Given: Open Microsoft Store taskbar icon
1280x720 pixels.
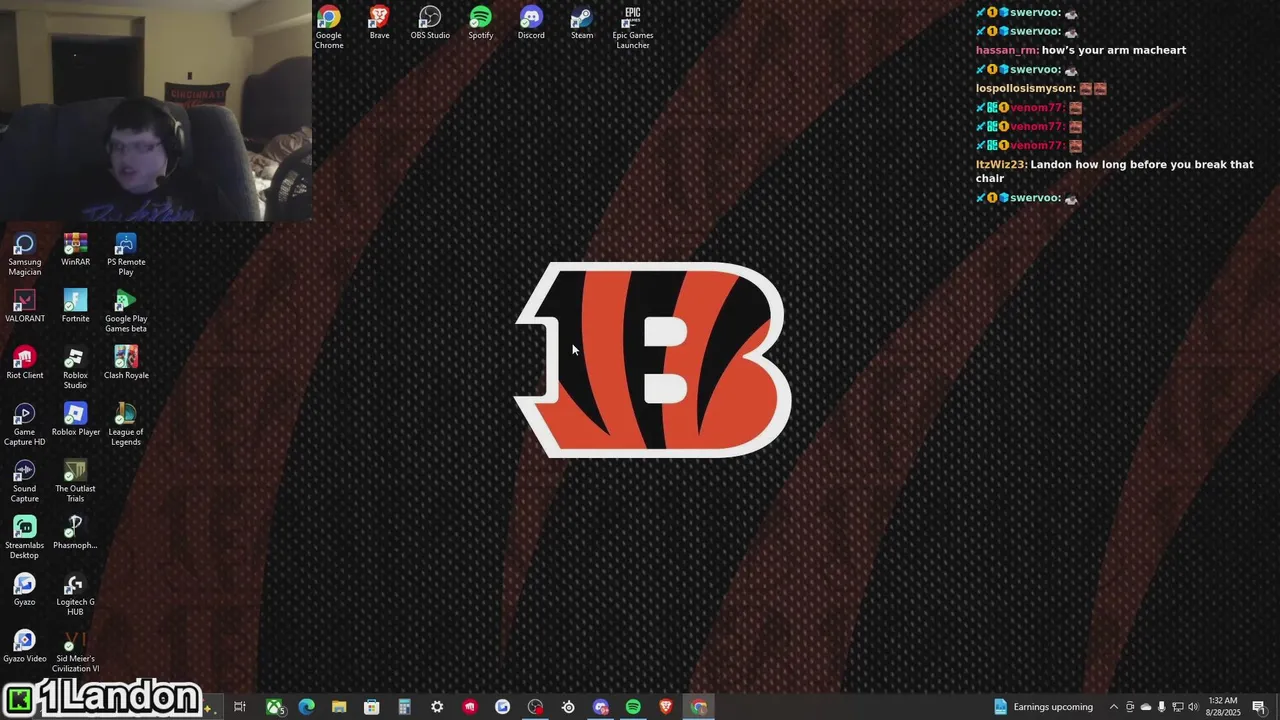Looking at the screenshot, I should [x=371, y=707].
